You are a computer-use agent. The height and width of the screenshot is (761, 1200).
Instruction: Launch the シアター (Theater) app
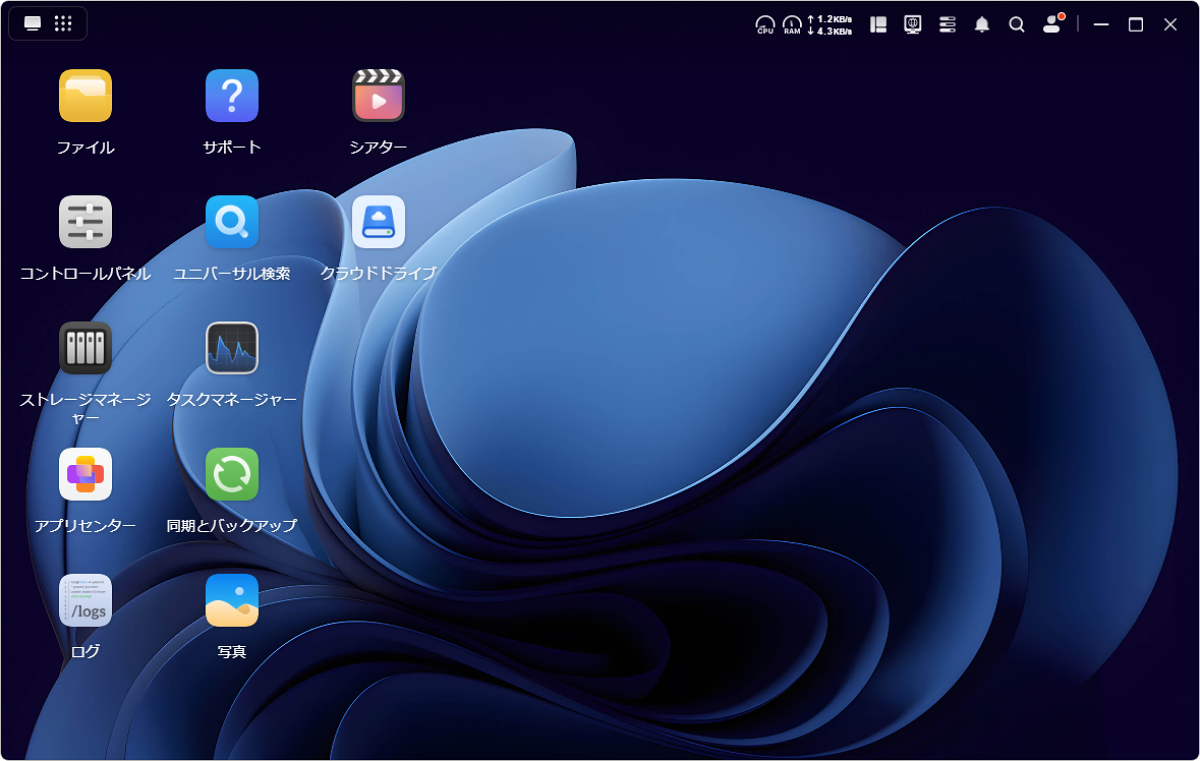[x=378, y=96]
